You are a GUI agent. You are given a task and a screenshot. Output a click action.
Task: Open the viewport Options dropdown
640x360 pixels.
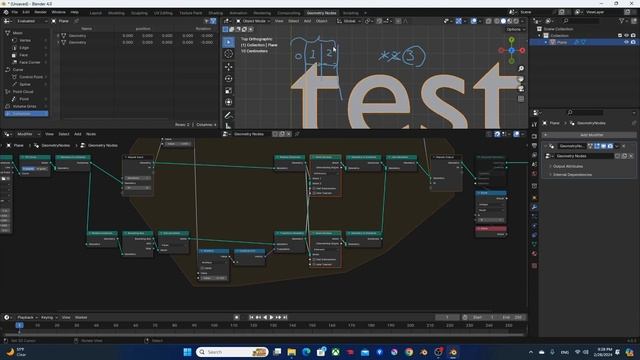515,29
